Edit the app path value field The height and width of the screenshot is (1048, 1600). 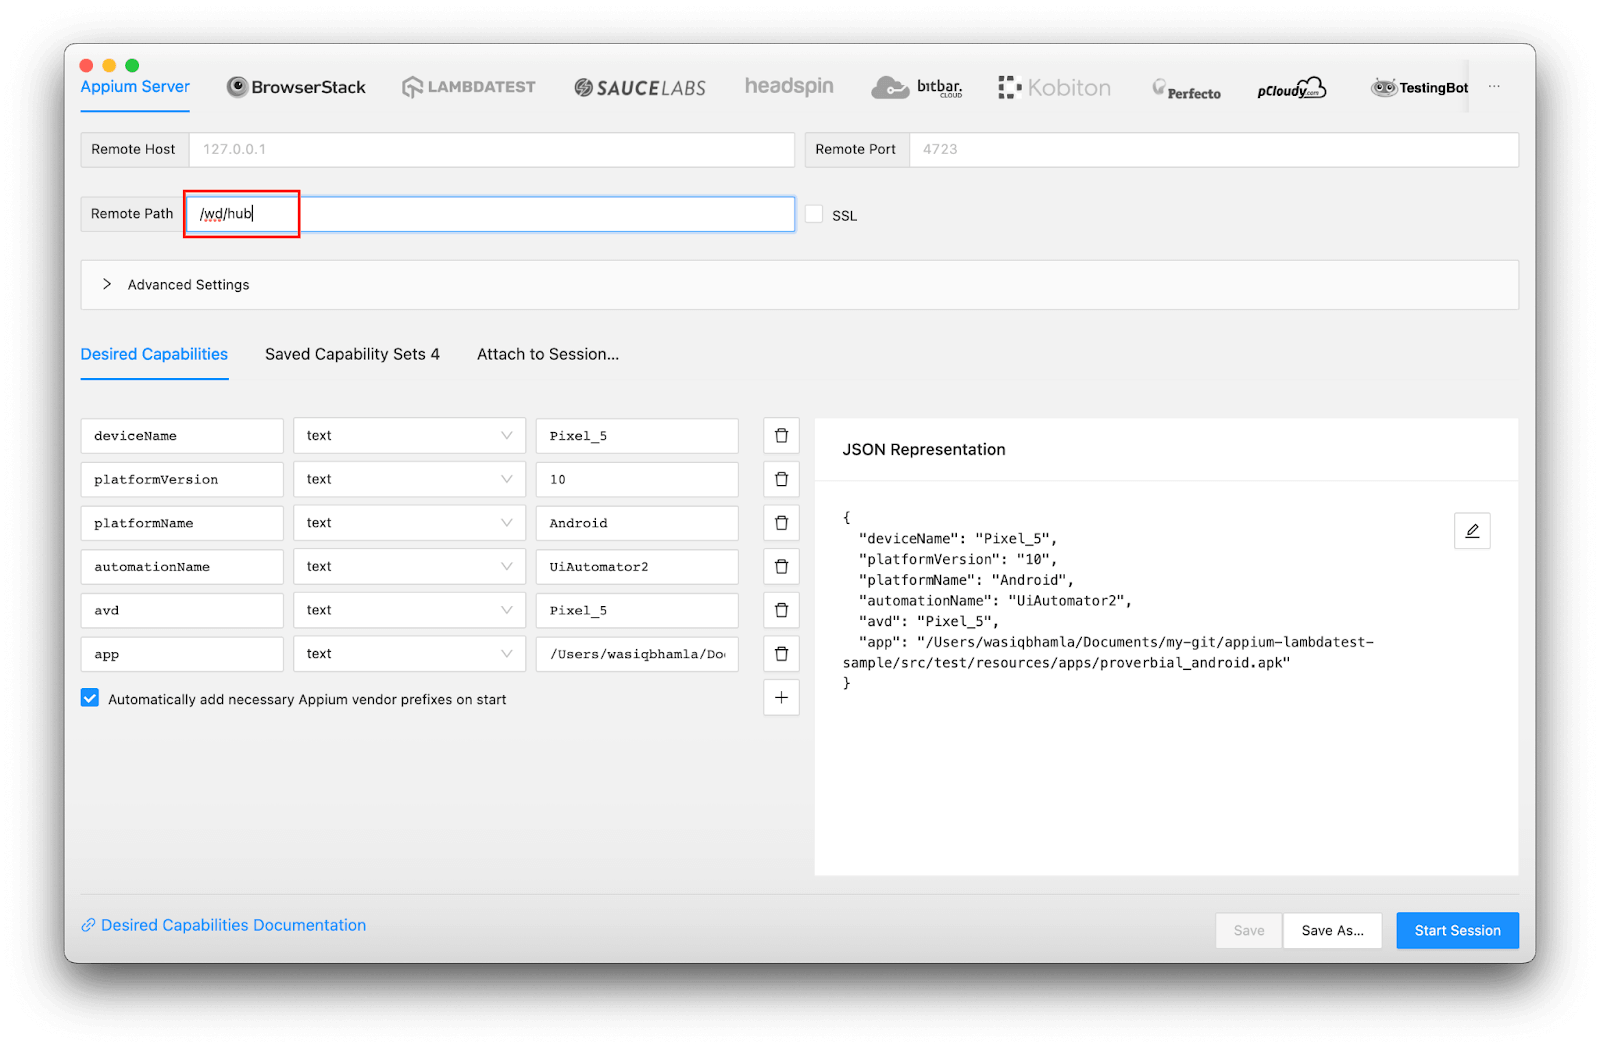click(x=637, y=654)
